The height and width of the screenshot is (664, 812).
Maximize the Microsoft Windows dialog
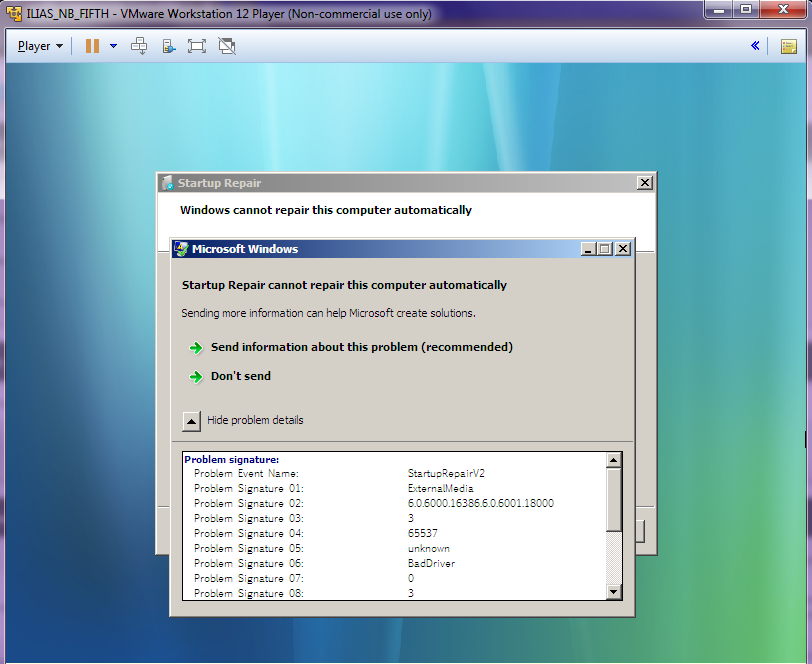(x=604, y=249)
